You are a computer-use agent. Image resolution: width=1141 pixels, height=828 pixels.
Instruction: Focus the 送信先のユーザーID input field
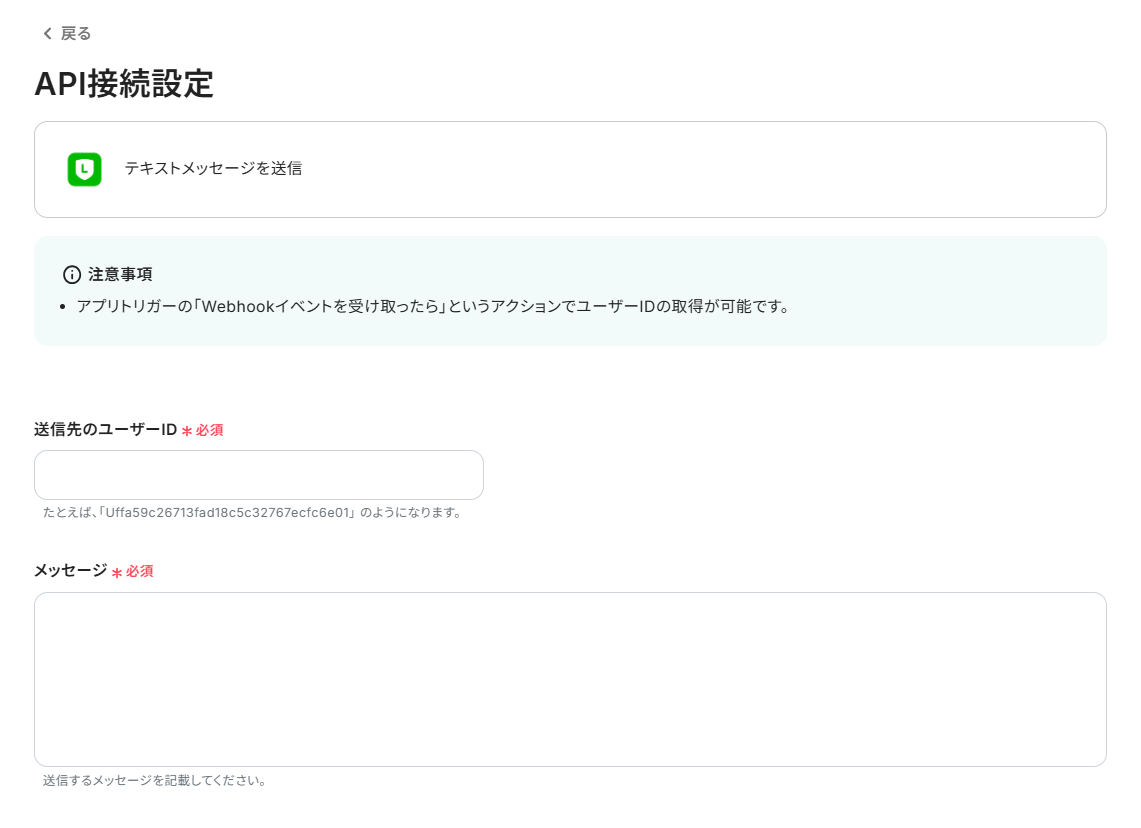click(258, 475)
